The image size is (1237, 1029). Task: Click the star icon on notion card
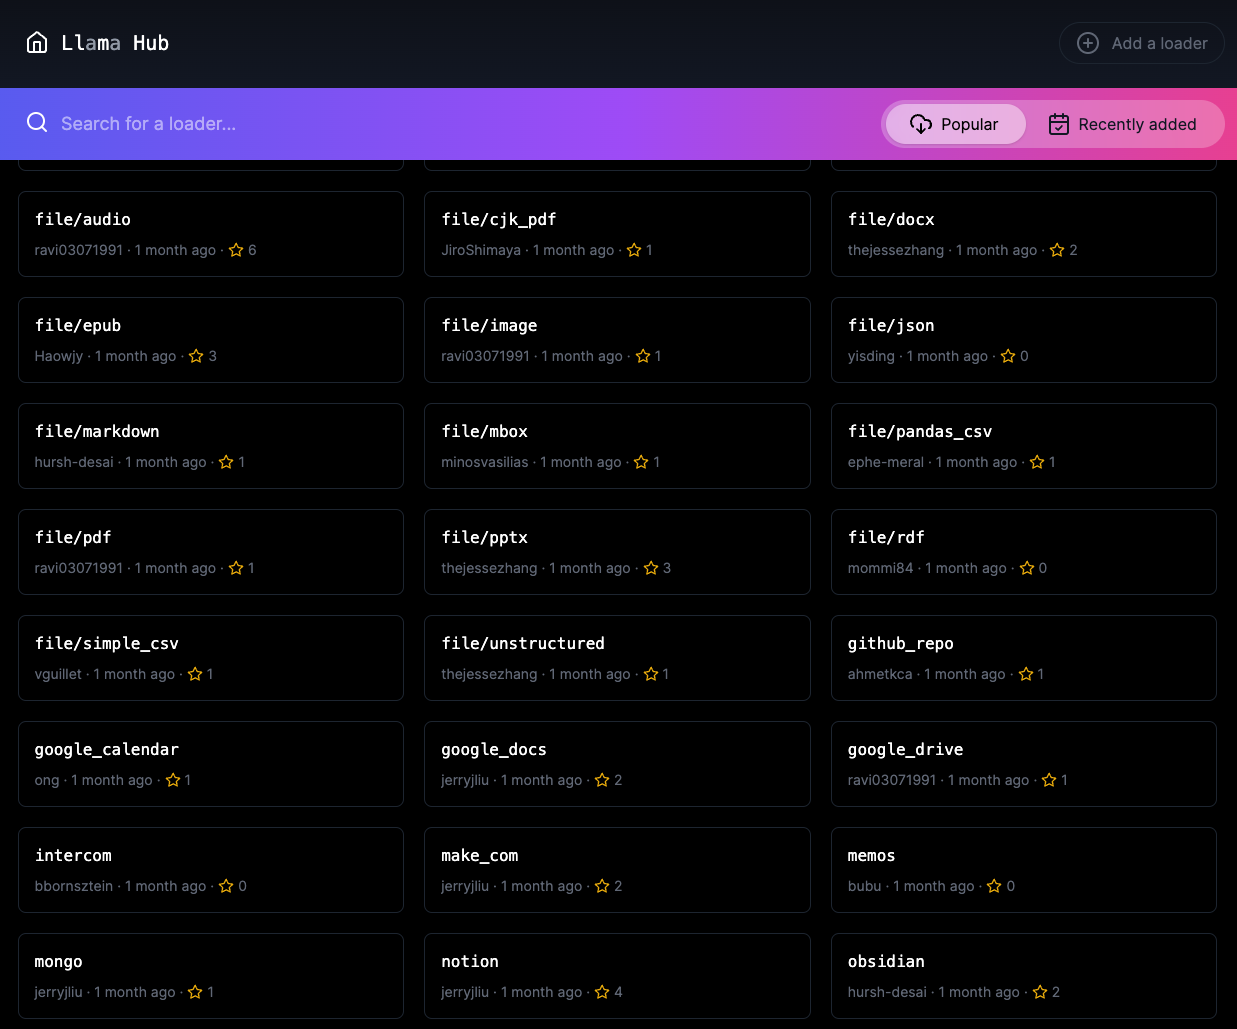pos(602,992)
